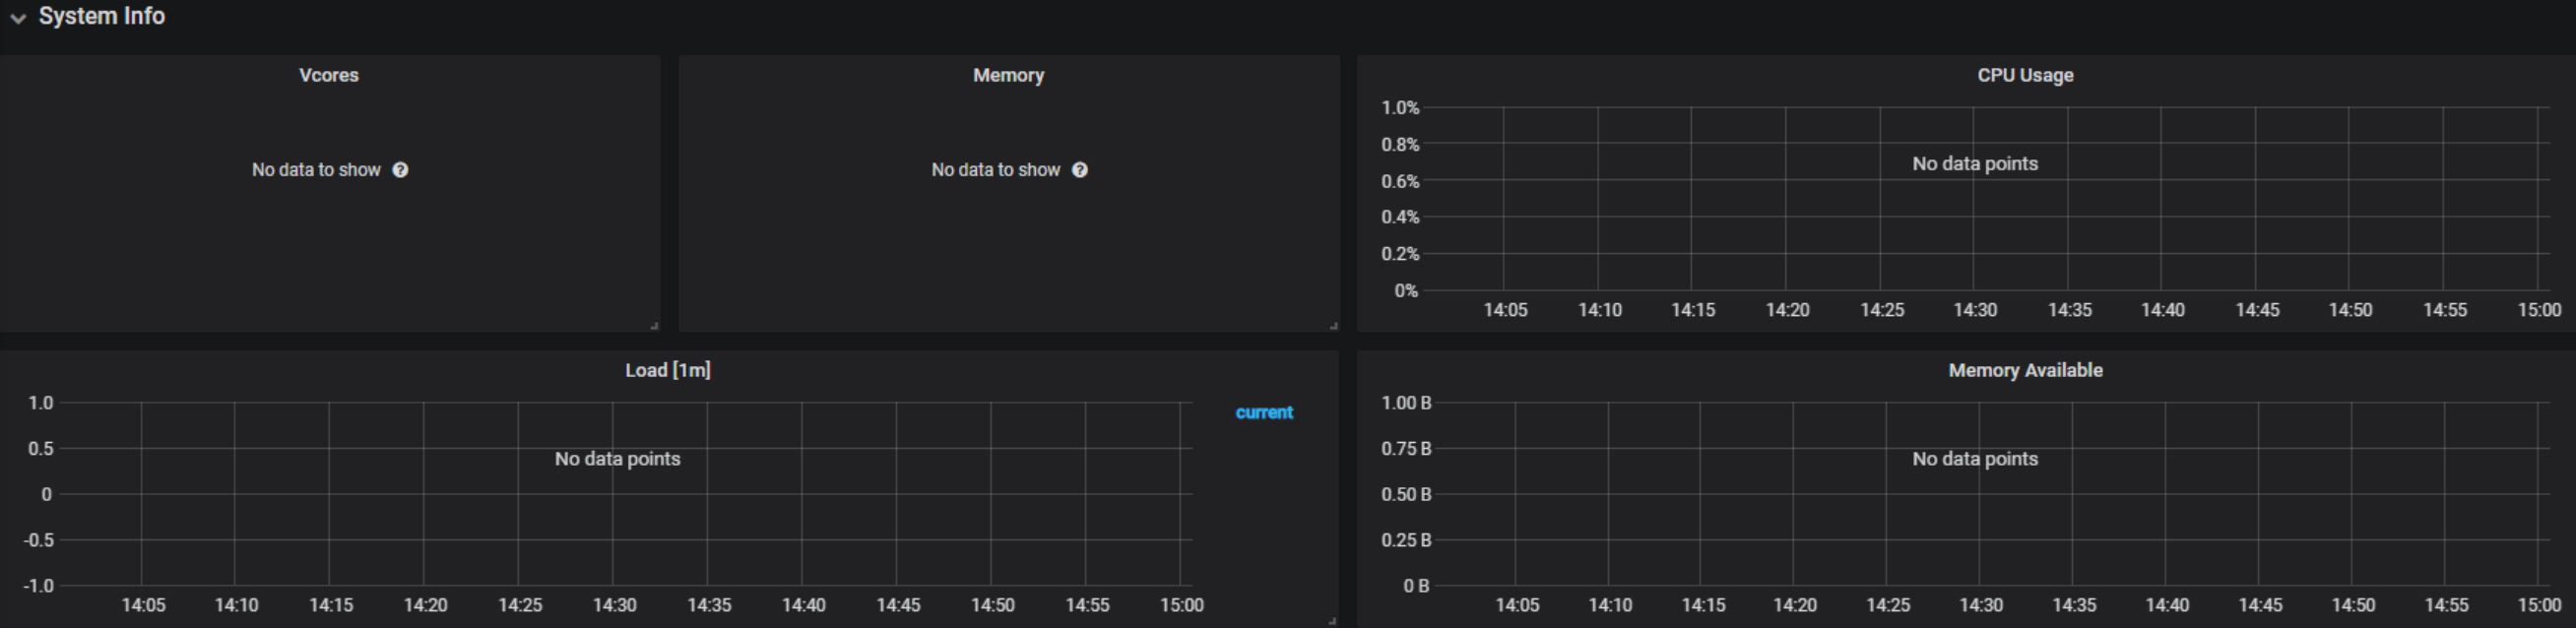
Task: Click the Vcores panel resize handle
Action: pyautogui.click(x=654, y=326)
